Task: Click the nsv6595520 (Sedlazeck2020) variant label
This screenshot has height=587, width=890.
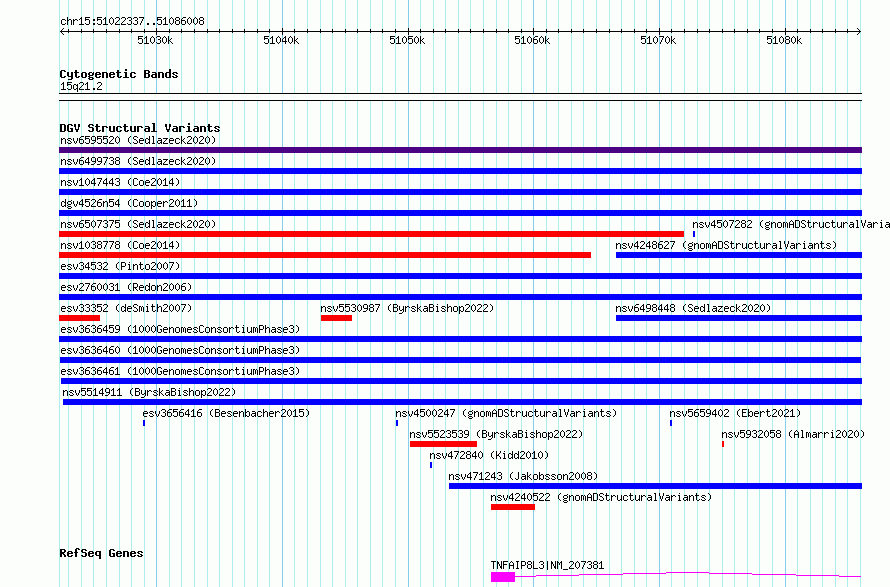Action: tap(137, 140)
